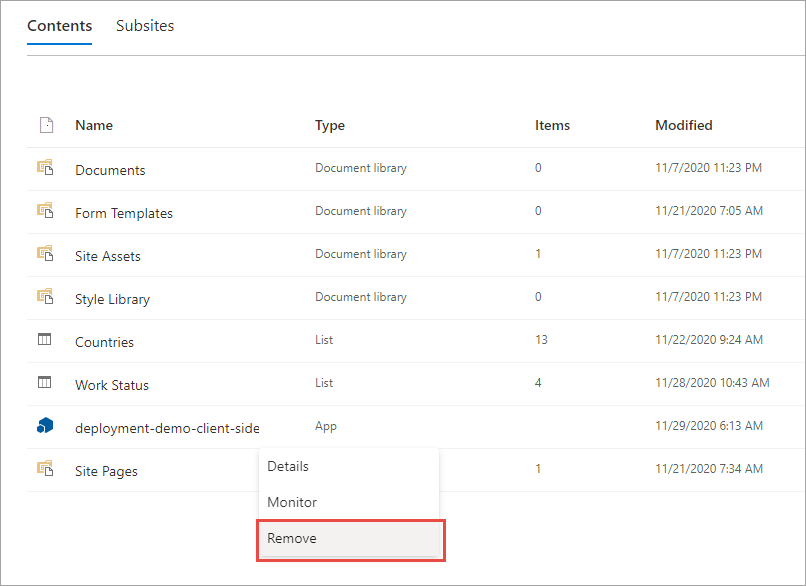Viewport: 806px width, 586px height.
Task: Click the file type column header icon
Action: [46, 125]
